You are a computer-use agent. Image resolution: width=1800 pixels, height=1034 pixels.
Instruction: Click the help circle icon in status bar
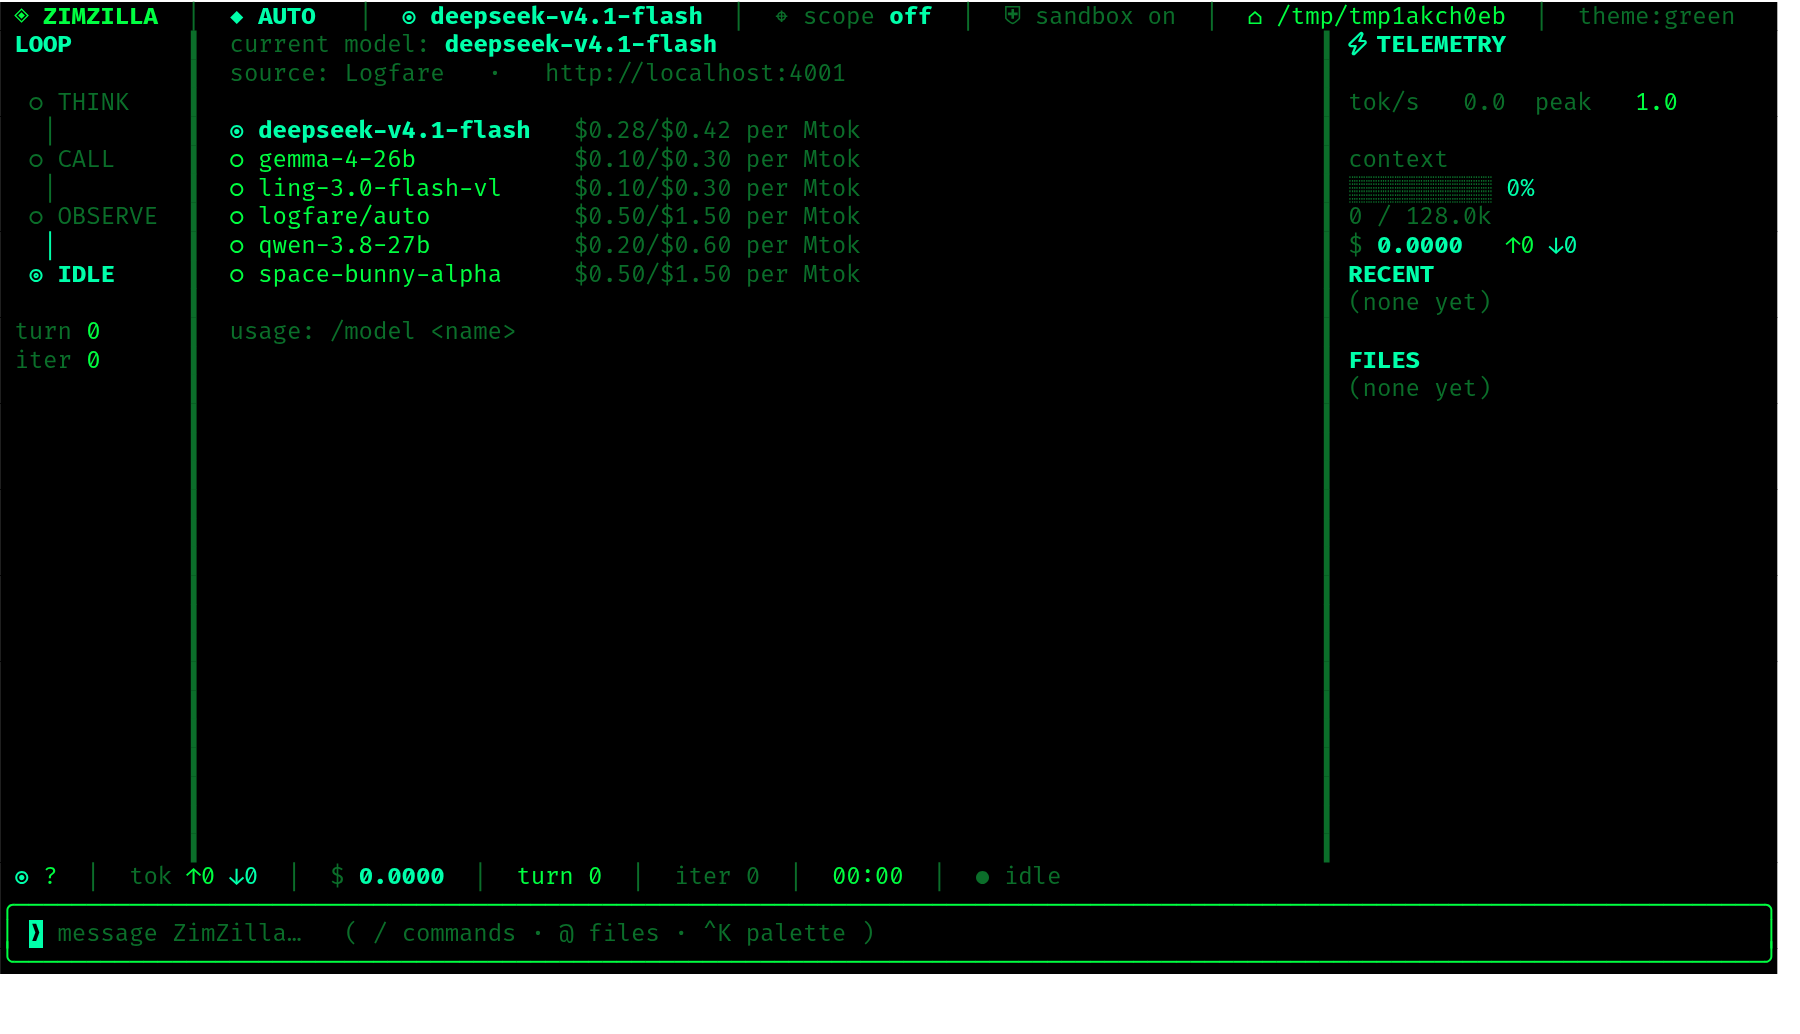tap(22, 877)
